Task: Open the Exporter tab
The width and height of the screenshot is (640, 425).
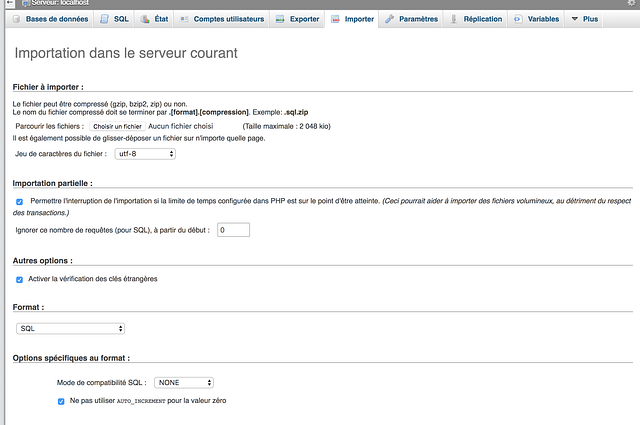Action: click(297, 19)
